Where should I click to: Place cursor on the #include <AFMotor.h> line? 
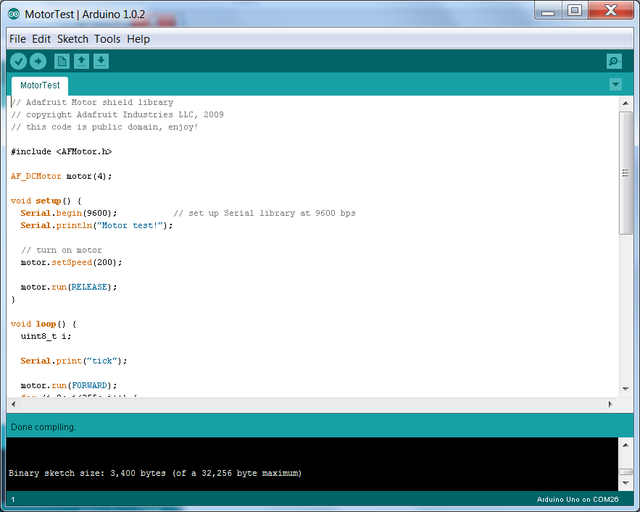[62, 151]
